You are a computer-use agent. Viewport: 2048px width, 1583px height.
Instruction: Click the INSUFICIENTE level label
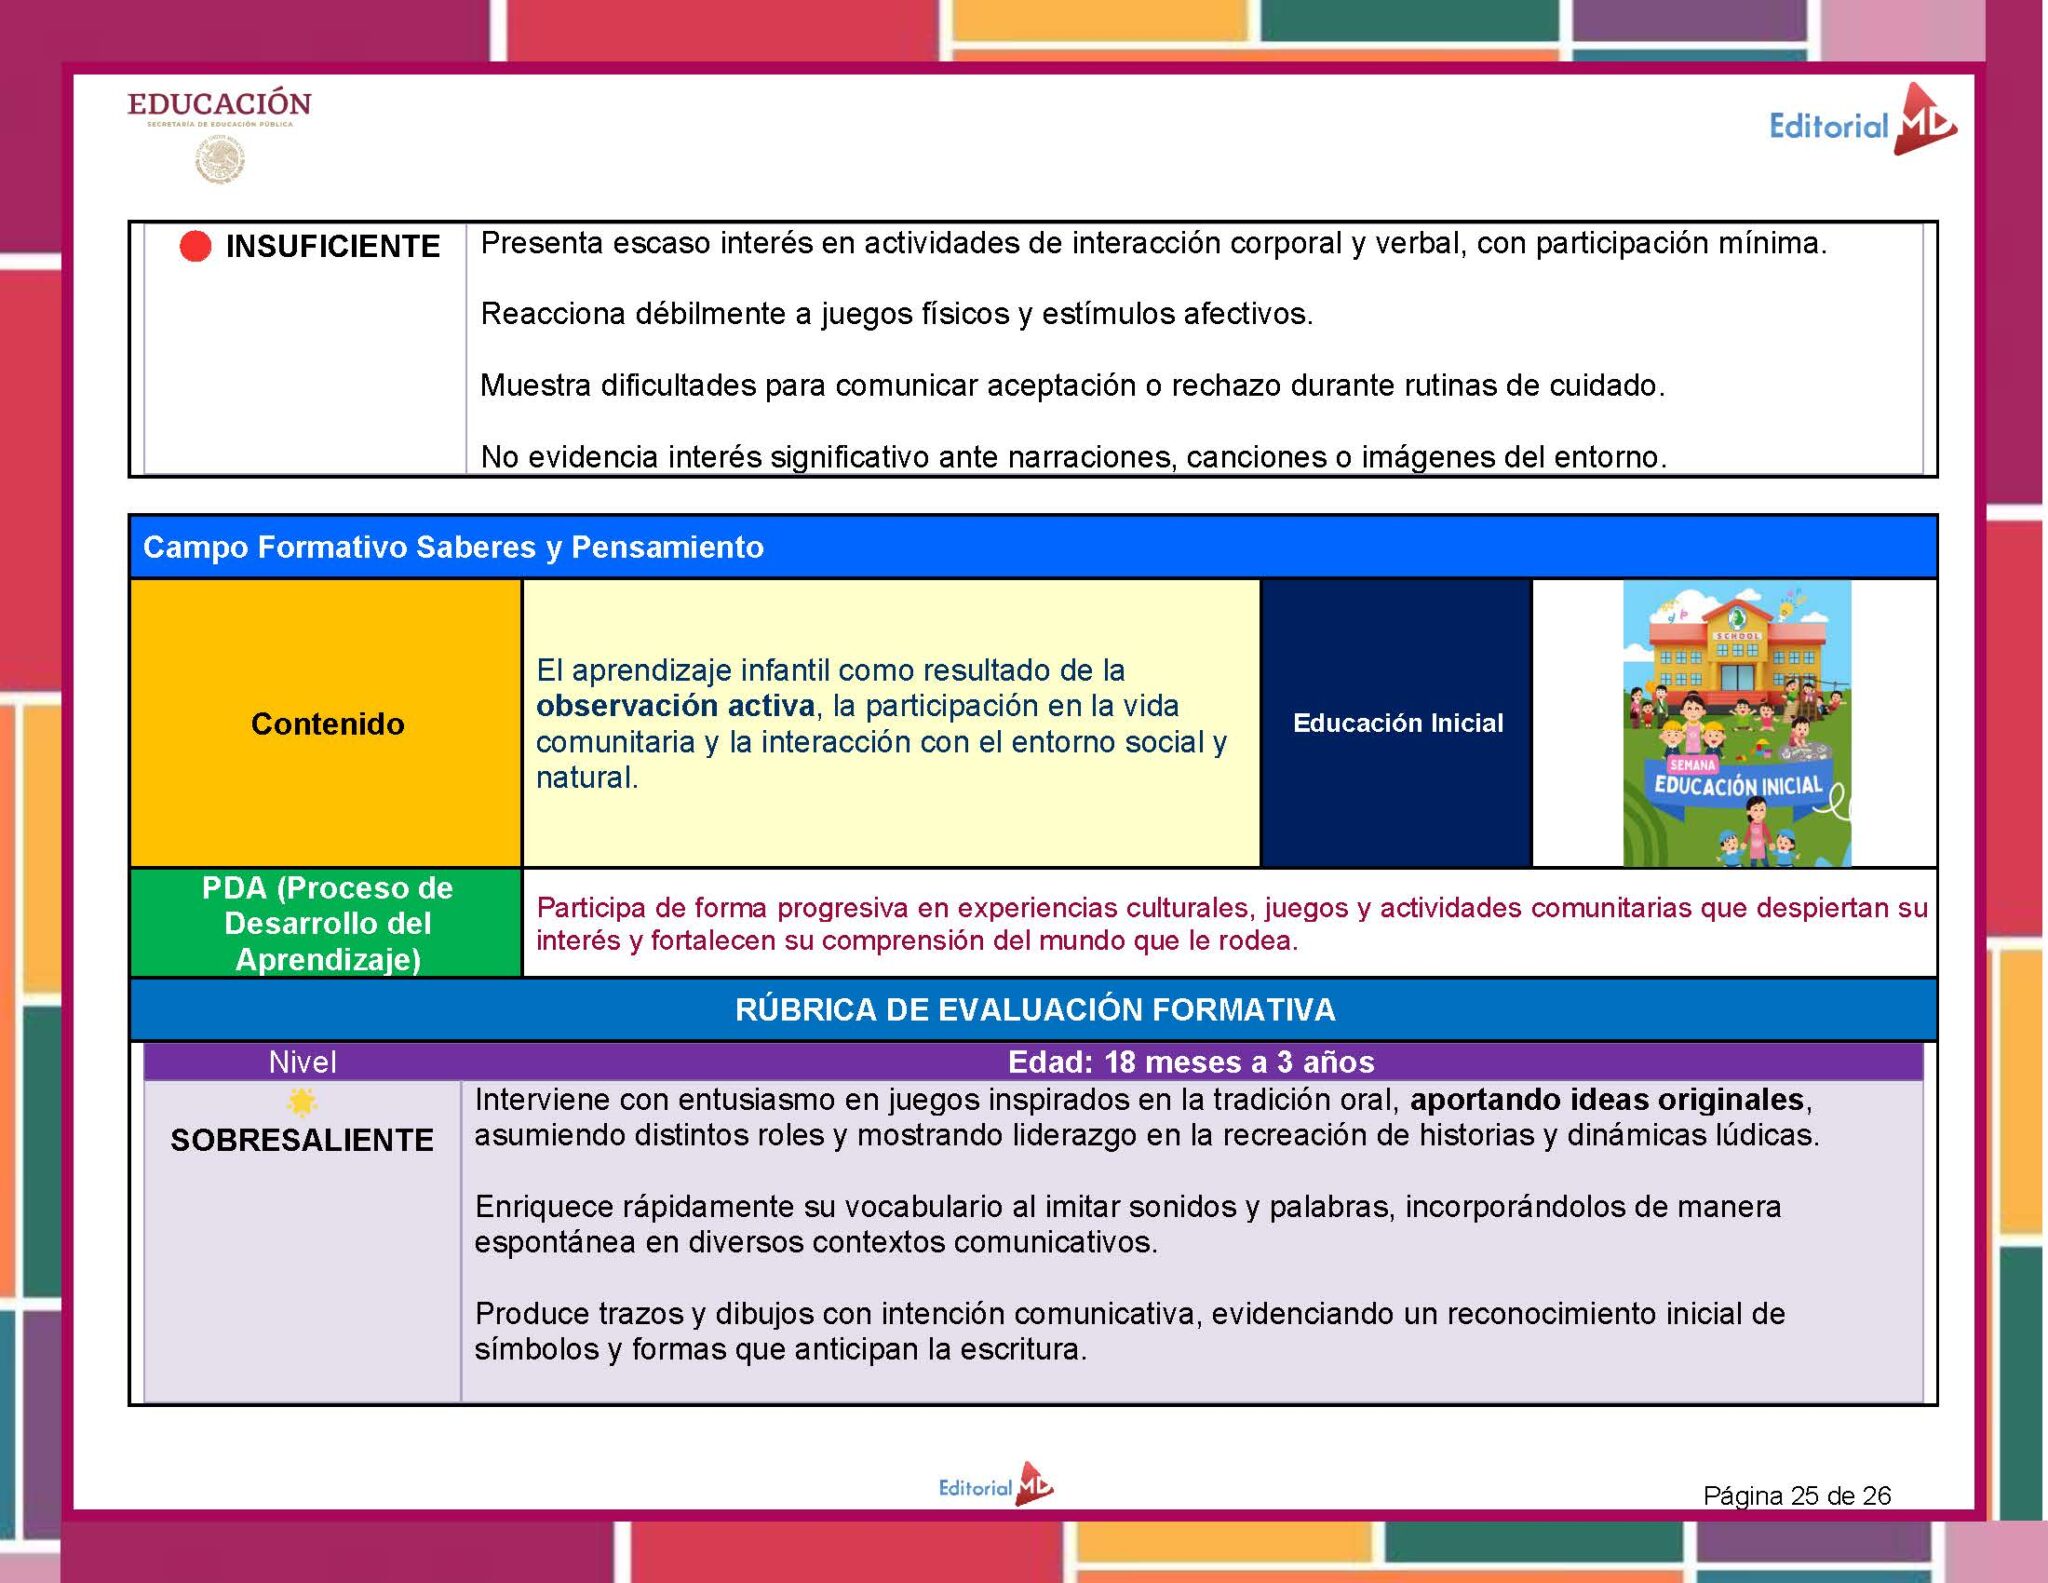(x=332, y=246)
